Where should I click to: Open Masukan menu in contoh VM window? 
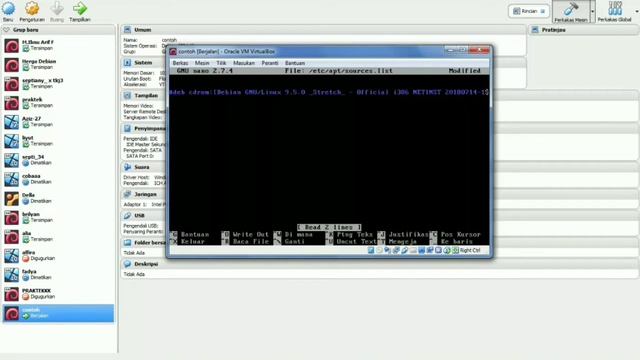pyautogui.click(x=244, y=63)
